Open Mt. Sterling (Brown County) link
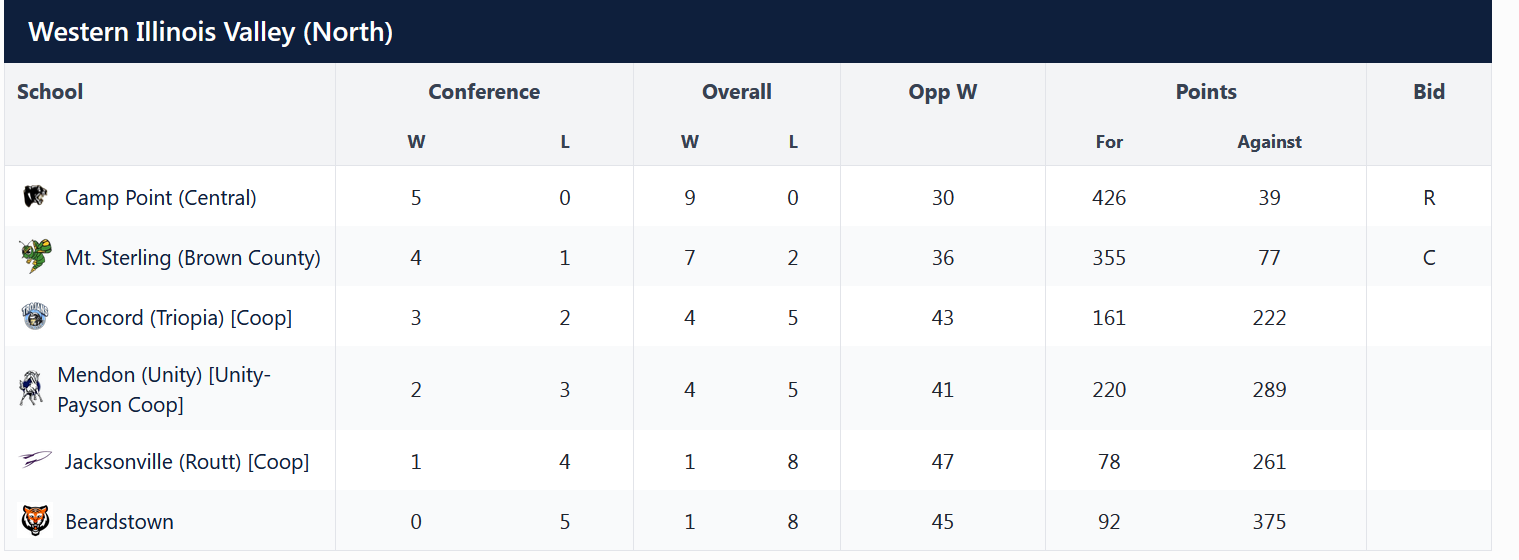 click(x=192, y=258)
